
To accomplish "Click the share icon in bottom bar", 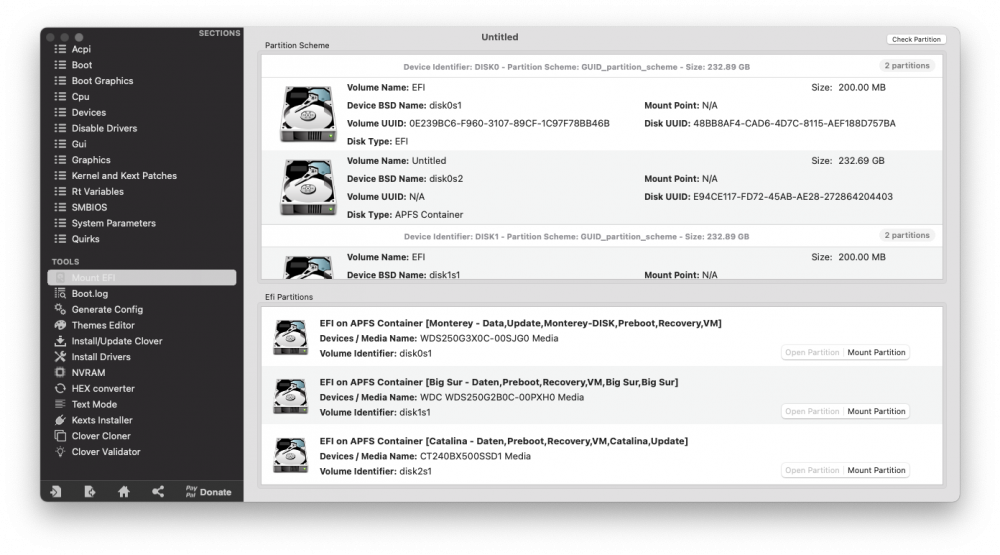I will click(158, 491).
